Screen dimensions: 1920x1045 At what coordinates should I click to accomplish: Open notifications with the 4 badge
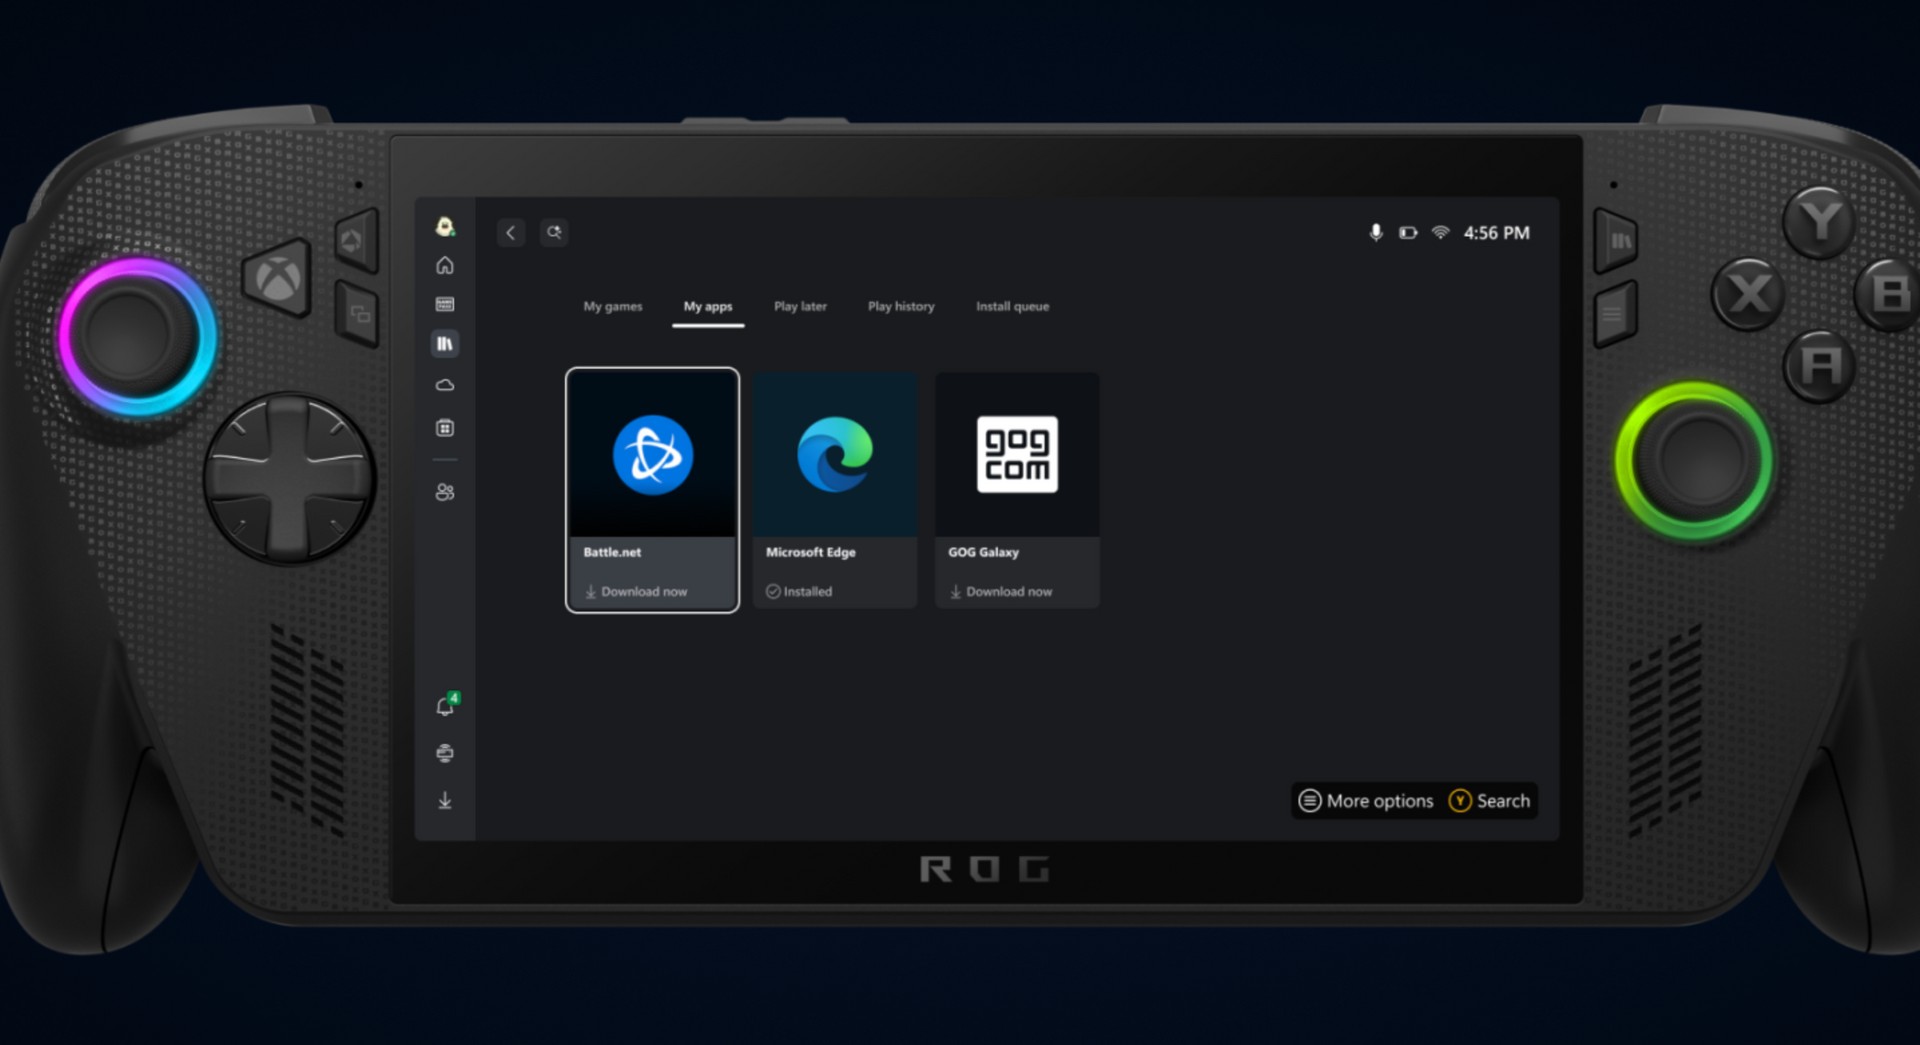point(446,706)
